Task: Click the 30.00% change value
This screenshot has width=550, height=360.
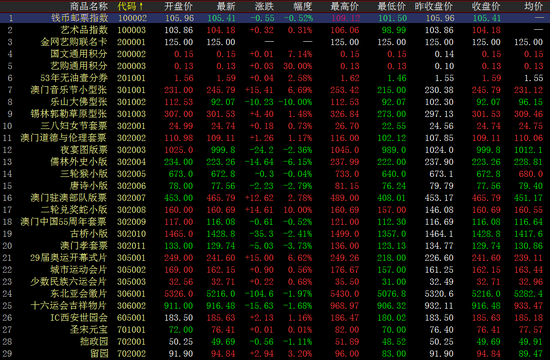Action: [x=297, y=66]
